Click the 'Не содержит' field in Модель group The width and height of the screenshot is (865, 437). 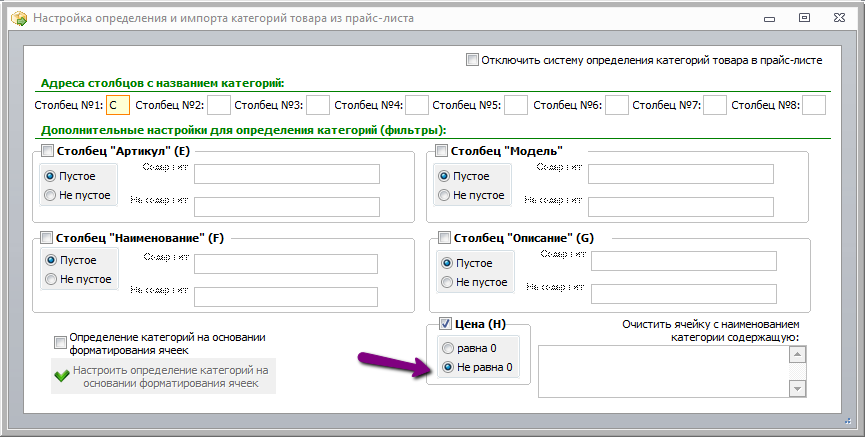pos(681,207)
